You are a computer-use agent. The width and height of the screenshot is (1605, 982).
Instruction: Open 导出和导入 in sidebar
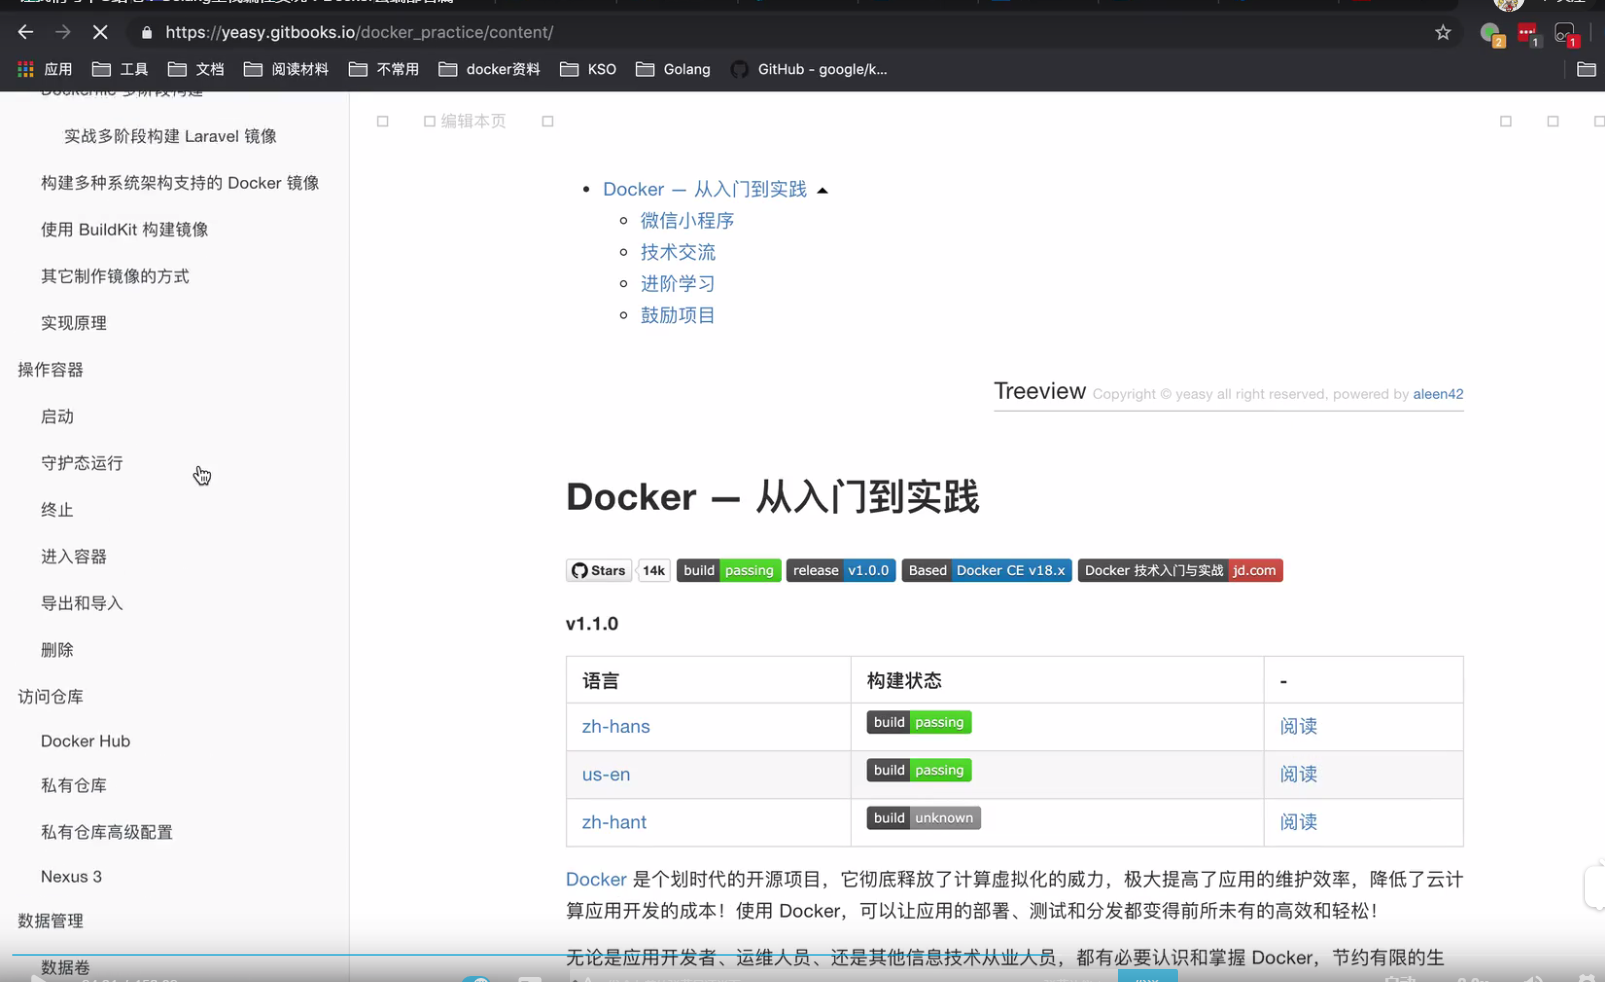click(x=82, y=603)
